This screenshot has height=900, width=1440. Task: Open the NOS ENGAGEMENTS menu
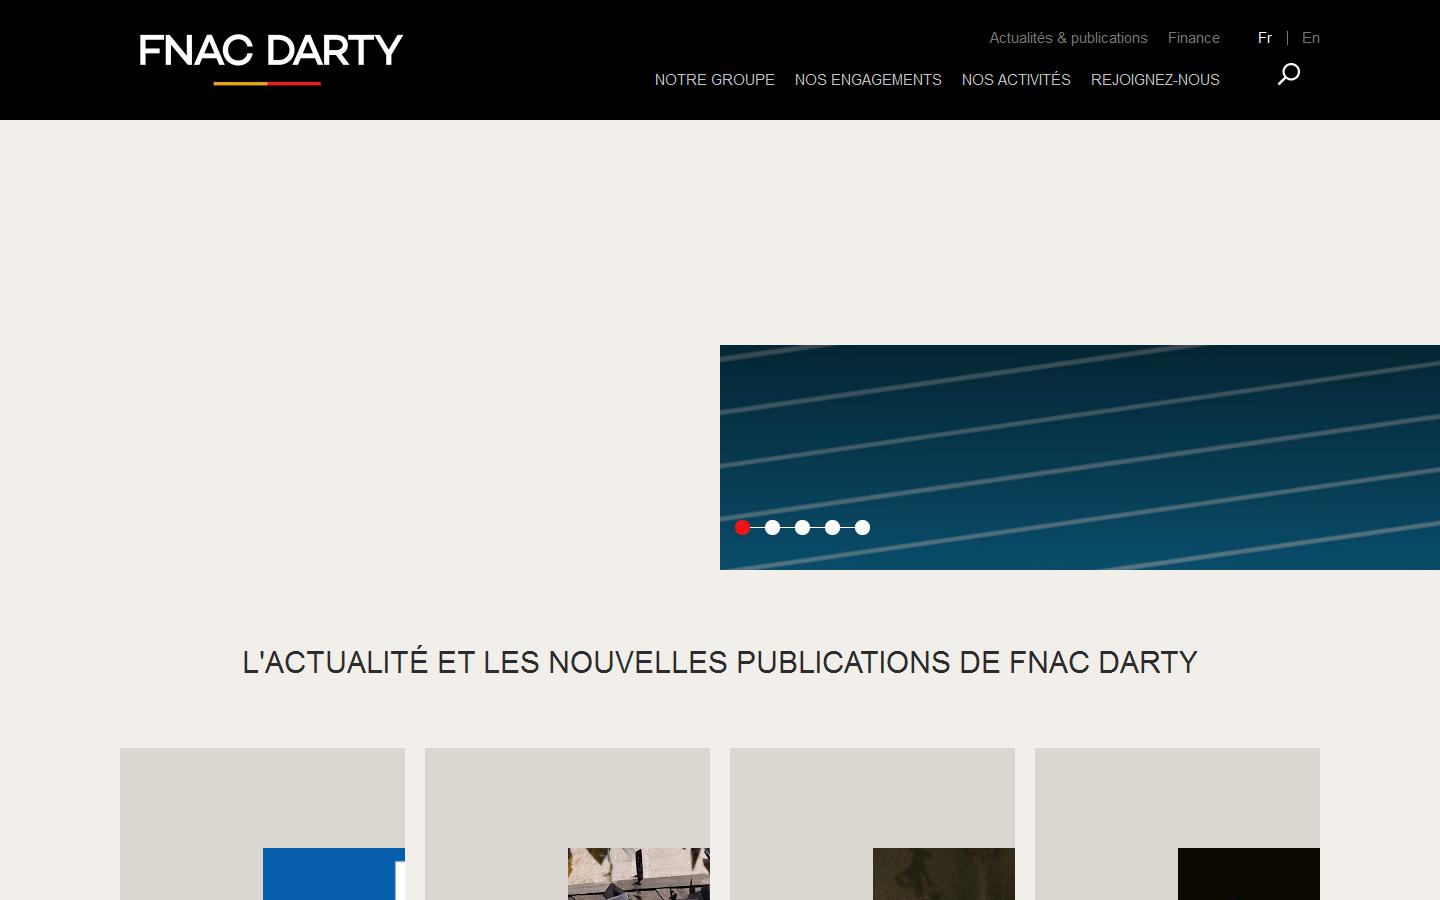coord(868,80)
